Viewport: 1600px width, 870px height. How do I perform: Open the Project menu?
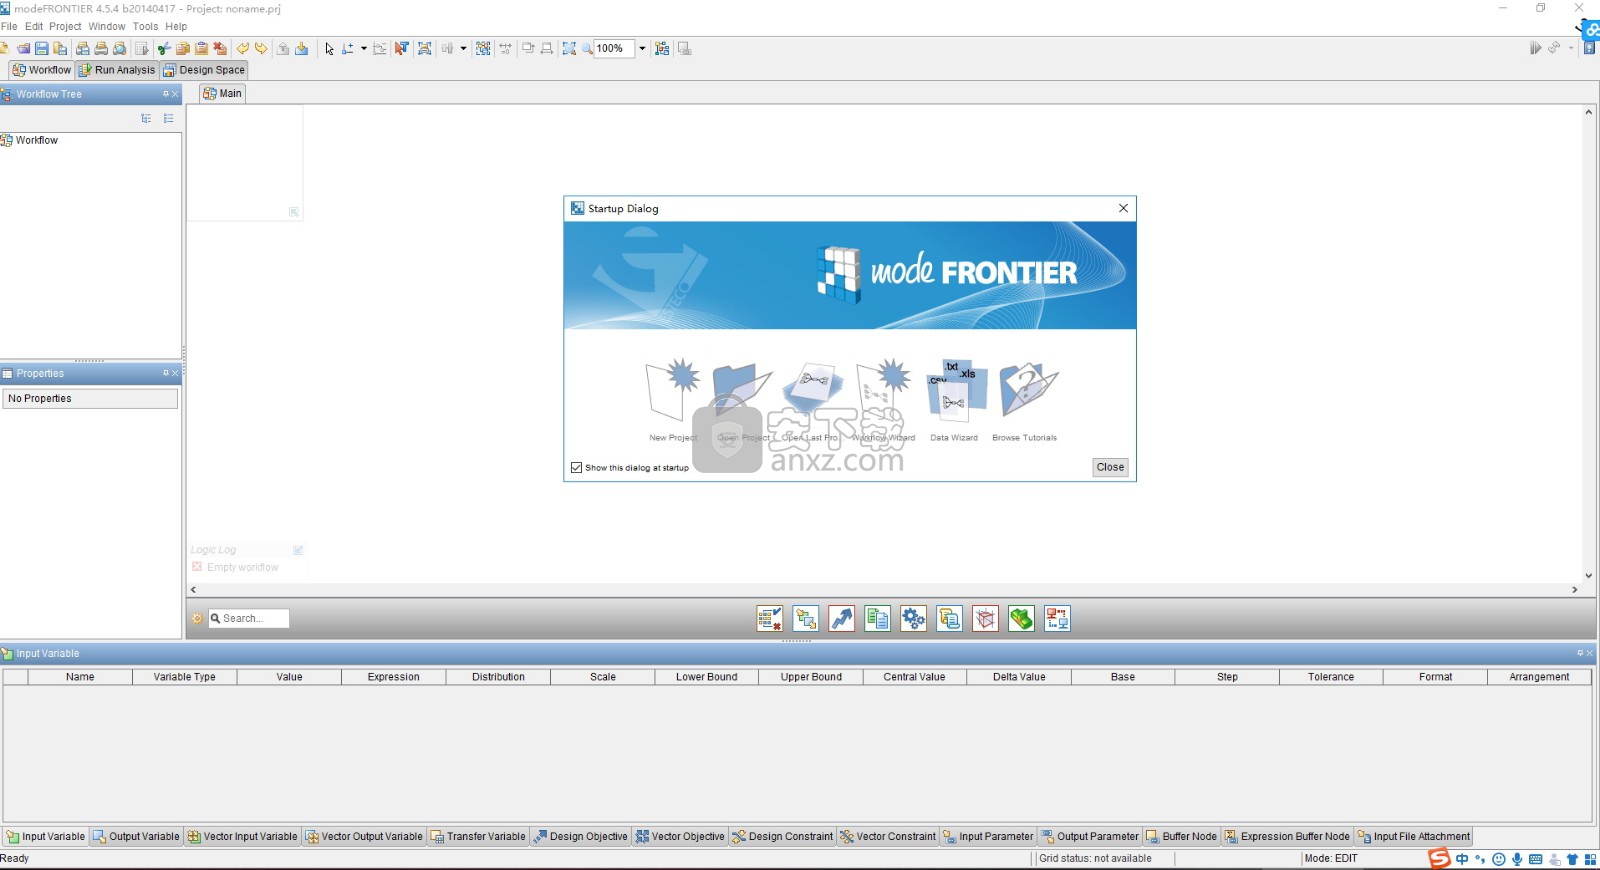click(x=65, y=26)
